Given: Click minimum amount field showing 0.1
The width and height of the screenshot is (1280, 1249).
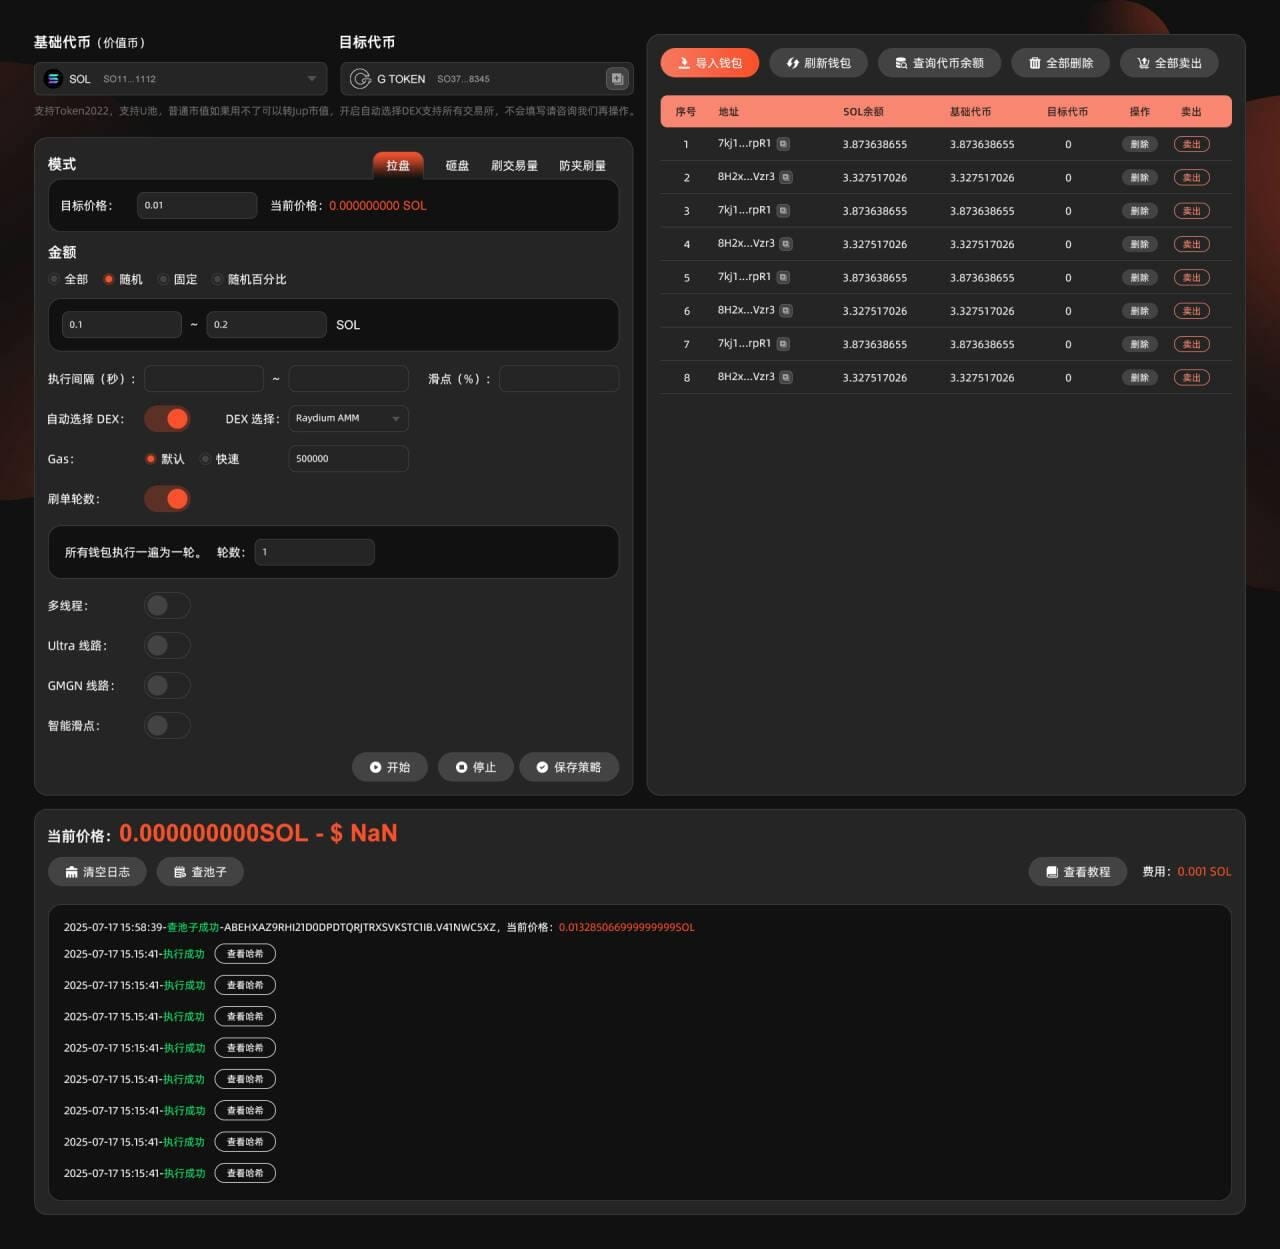Looking at the screenshot, I should tap(122, 325).
